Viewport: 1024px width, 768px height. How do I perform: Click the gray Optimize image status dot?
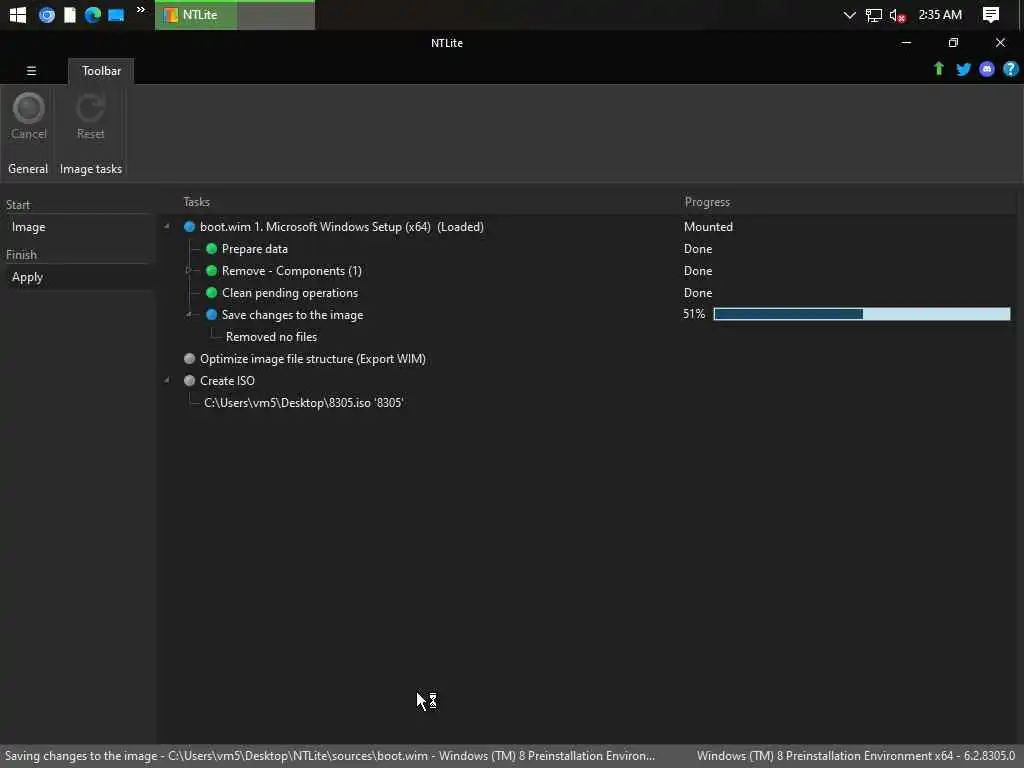(x=189, y=359)
